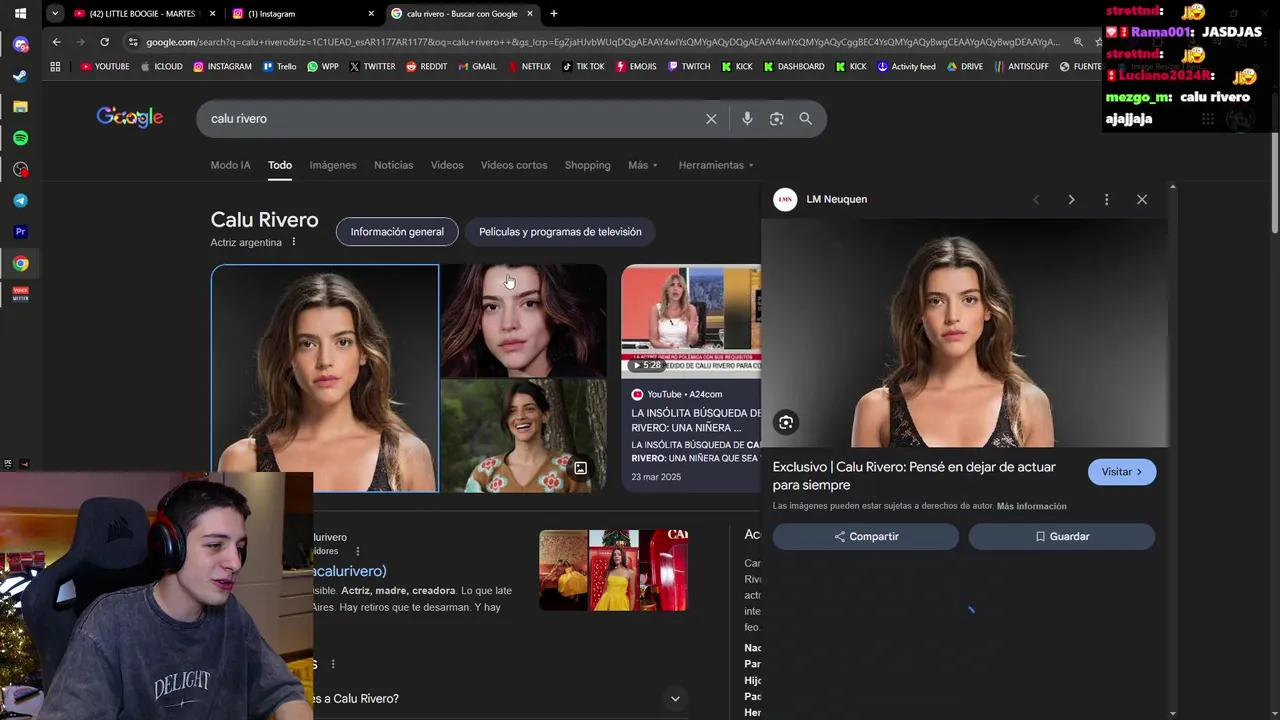Start voice search with microphone icon

click(747, 119)
